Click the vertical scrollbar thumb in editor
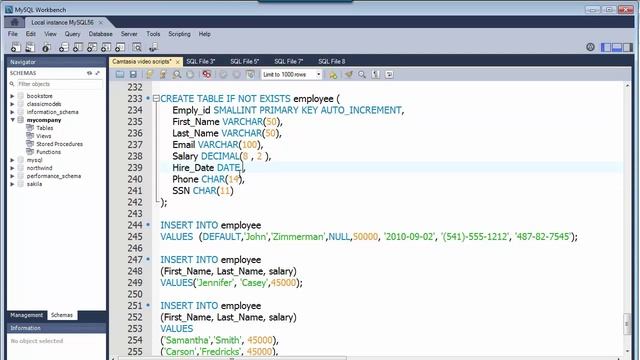The width and height of the screenshot is (640, 360). pyautogui.click(x=627, y=324)
